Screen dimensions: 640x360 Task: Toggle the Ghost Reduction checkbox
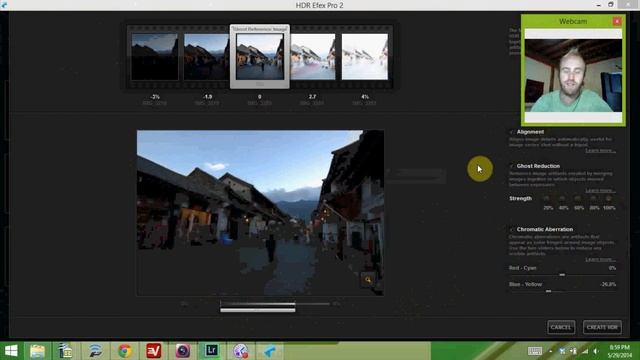[x=512, y=166]
